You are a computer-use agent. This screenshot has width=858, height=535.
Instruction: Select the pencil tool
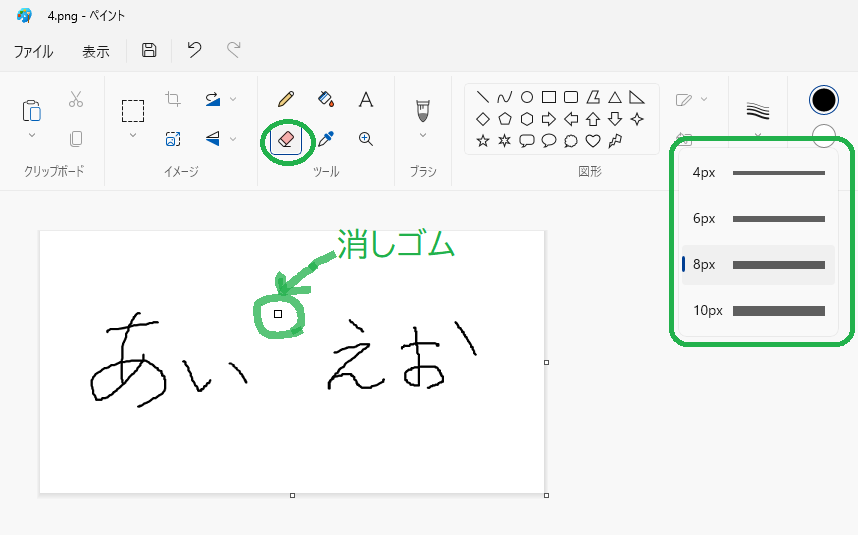(286, 99)
